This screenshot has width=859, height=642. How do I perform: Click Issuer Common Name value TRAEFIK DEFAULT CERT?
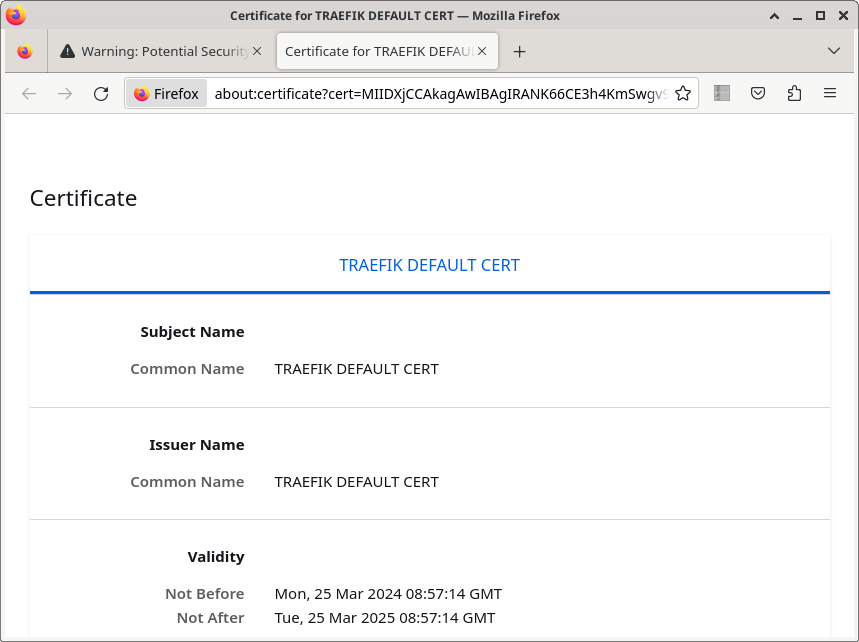[x=357, y=482]
